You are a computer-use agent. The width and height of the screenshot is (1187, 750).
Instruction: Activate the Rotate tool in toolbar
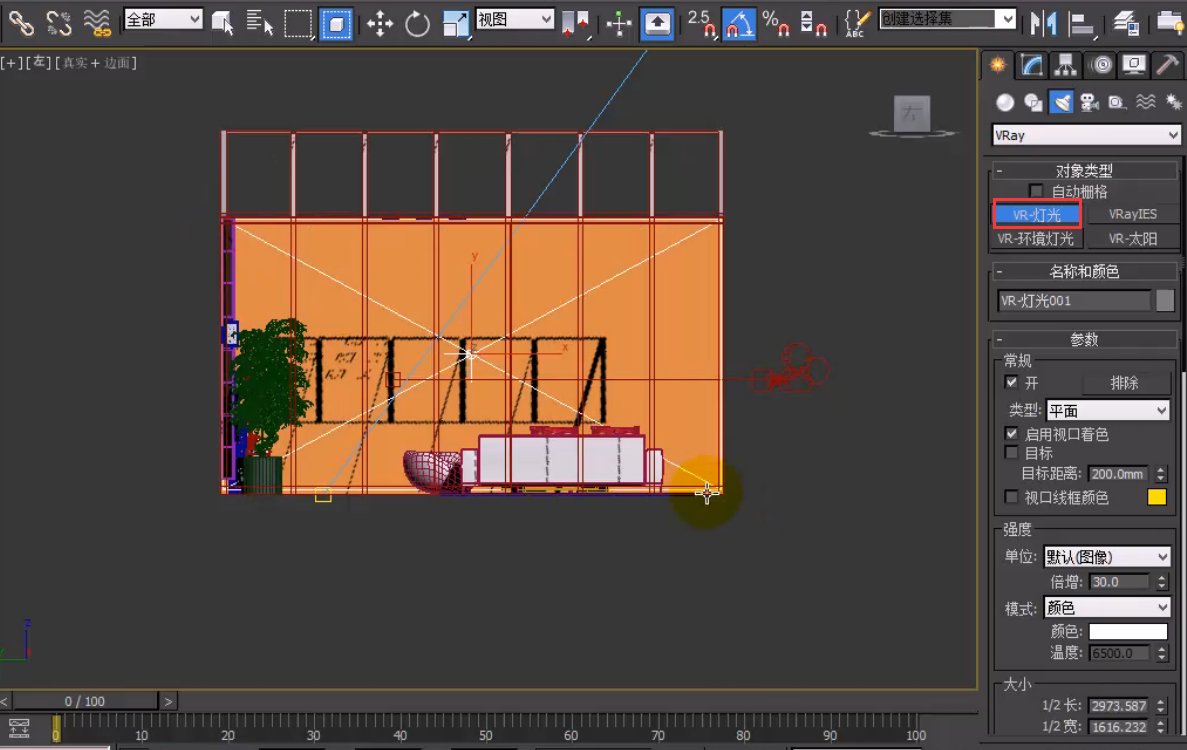click(417, 24)
